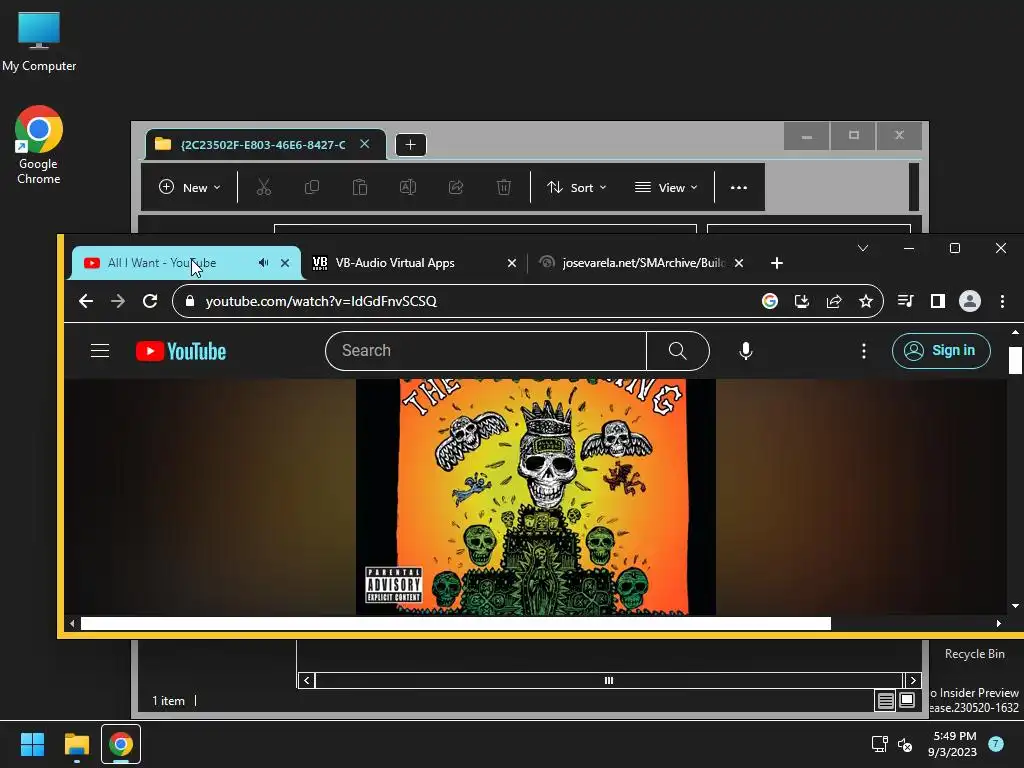
Task: Click Copy icon in File Explorer
Action: pos(312,187)
